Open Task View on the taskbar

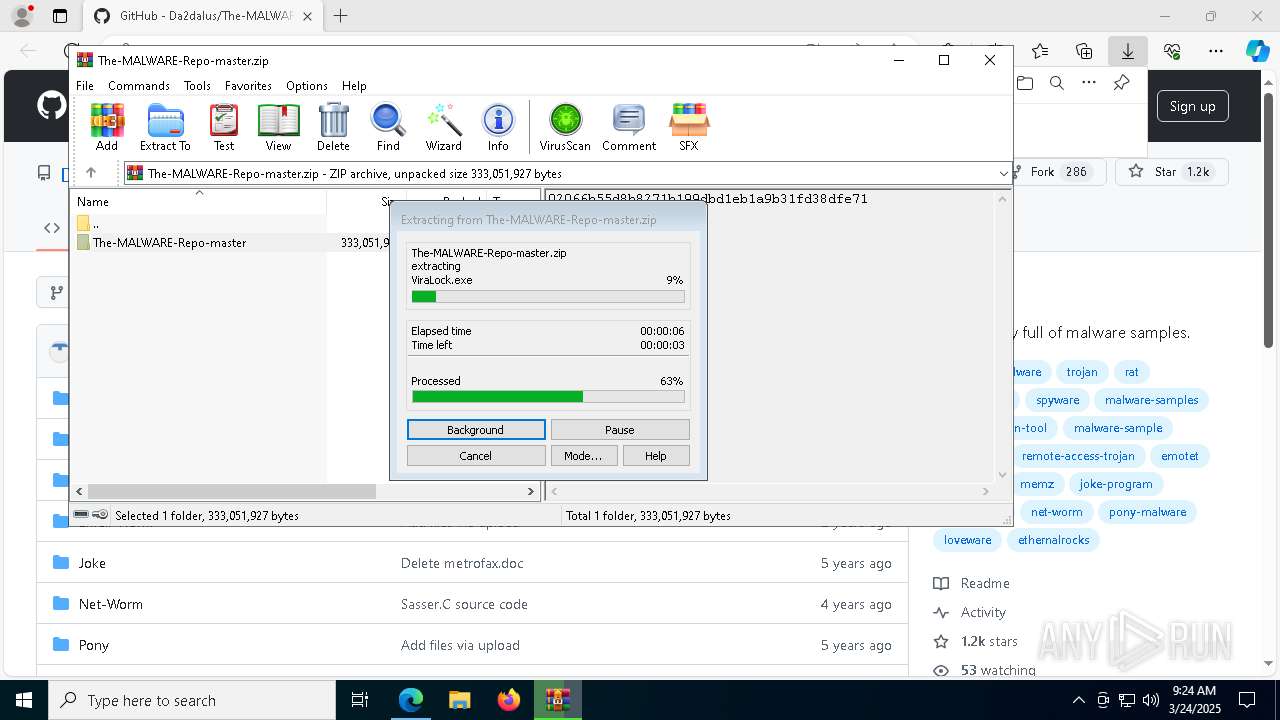point(361,700)
